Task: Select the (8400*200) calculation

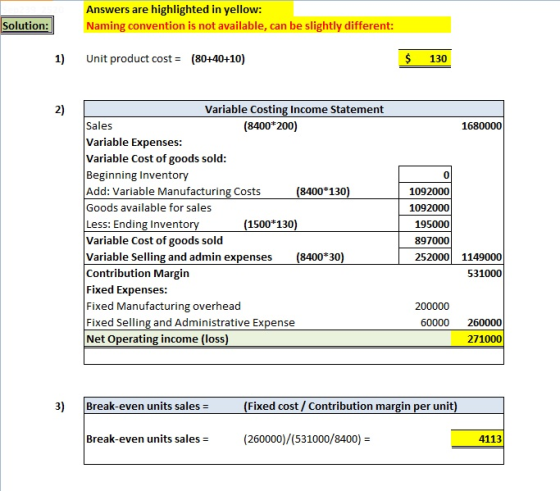Action: point(270,126)
